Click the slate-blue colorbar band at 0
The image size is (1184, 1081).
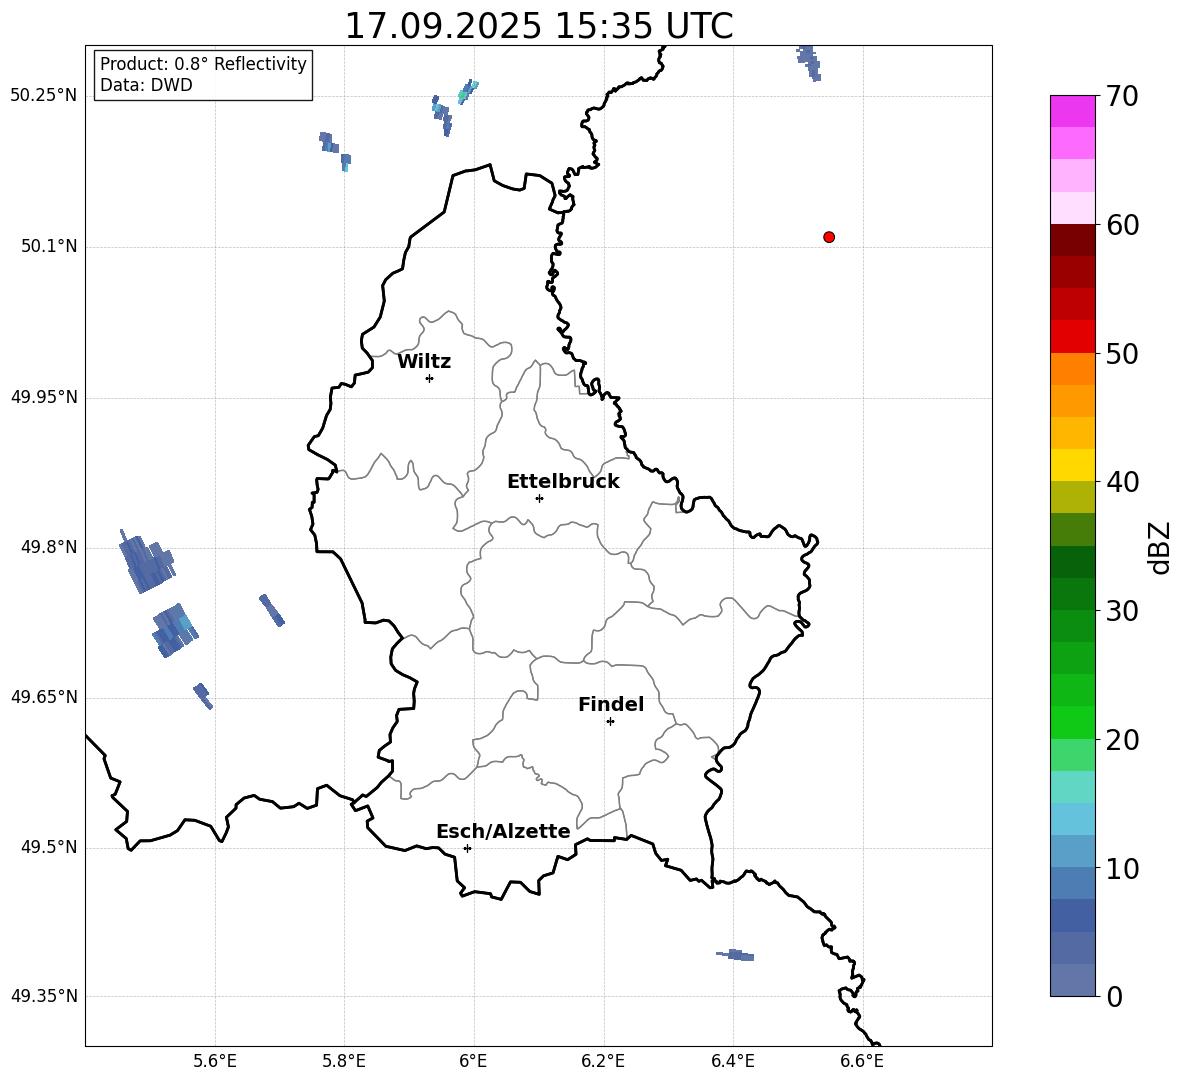(x=1073, y=980)
